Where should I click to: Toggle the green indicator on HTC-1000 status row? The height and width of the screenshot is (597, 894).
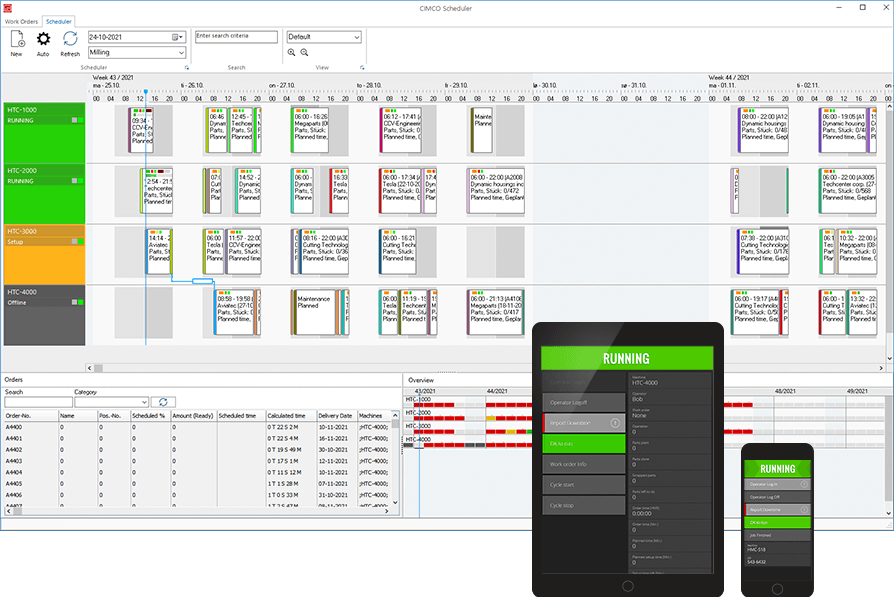tap(80, 120)
